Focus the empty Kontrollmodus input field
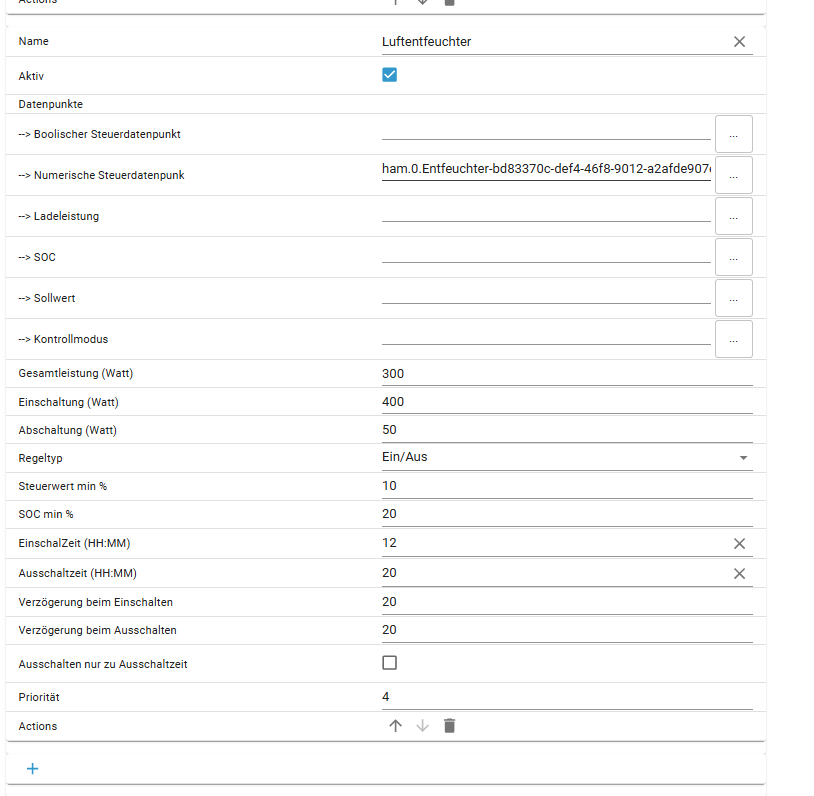Viewport: 814px width, 796px height. (546, 334)
